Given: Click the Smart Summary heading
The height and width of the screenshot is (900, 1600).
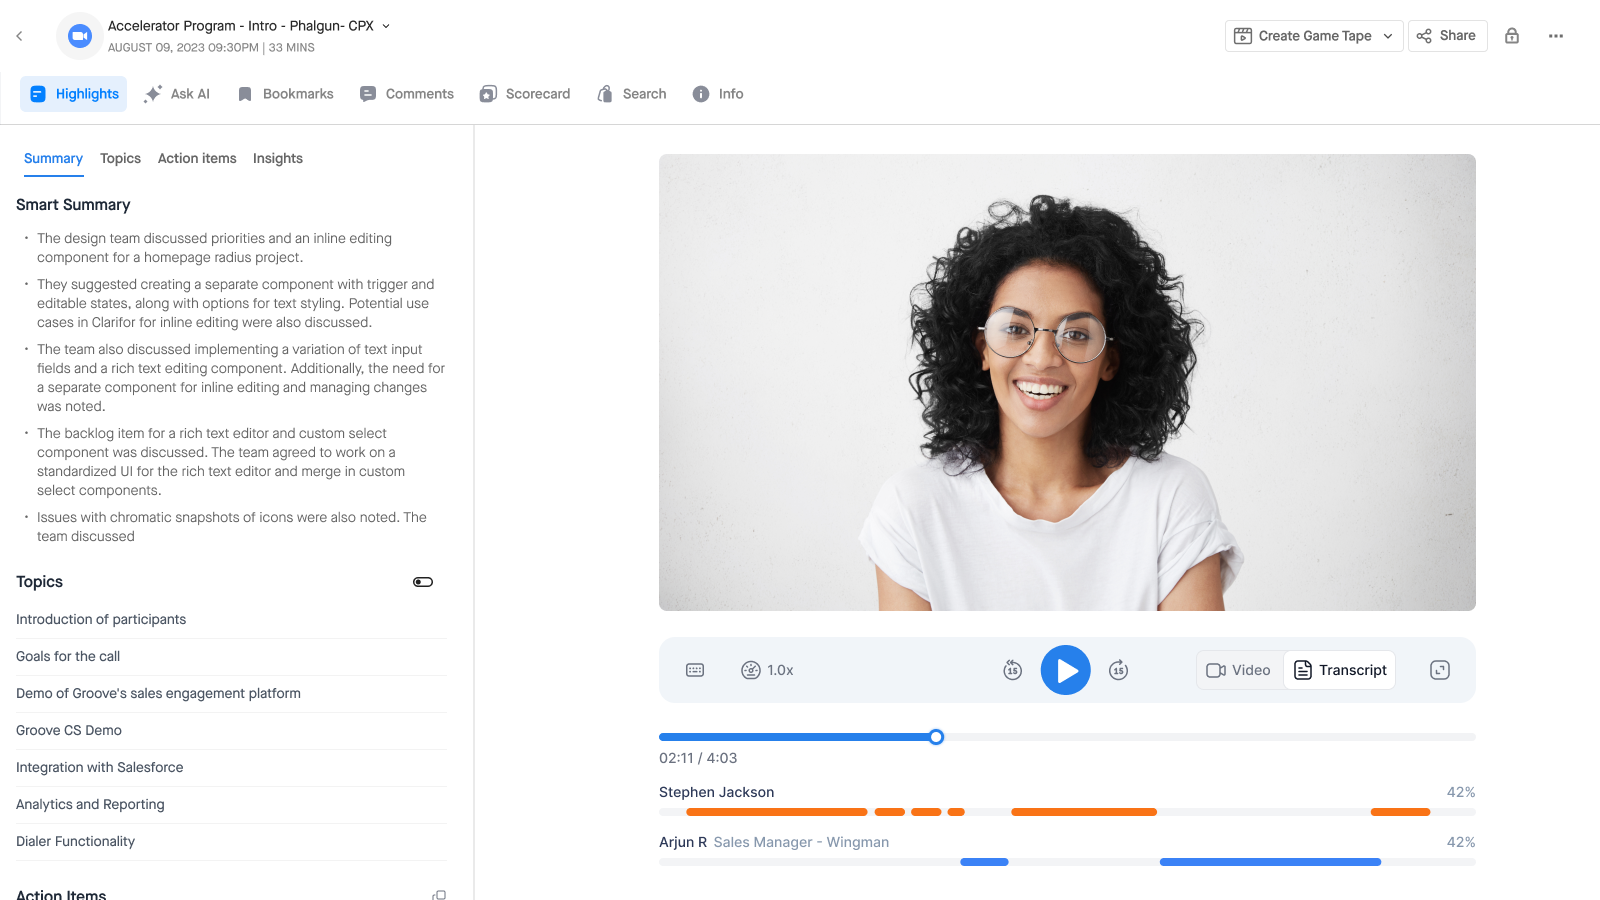Looking at the screenshot, I should pos(73,205).
